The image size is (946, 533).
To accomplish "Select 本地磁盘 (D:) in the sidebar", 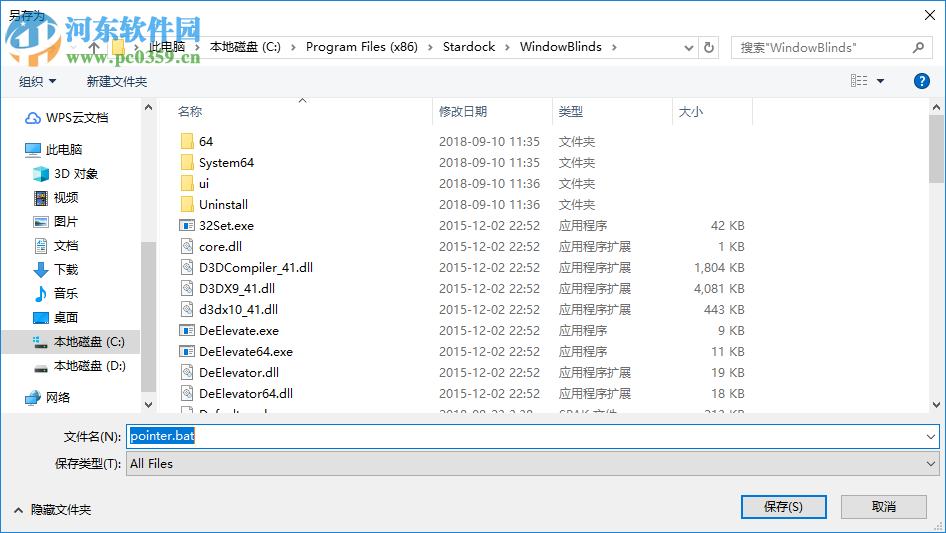I will [x=78, y=366].
